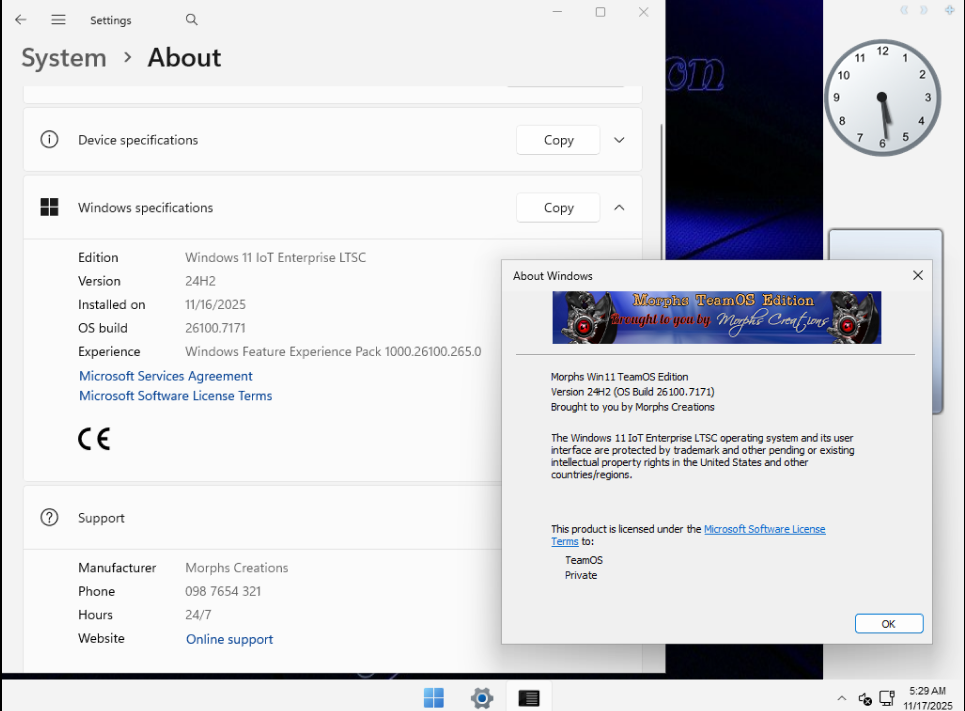Click the network icon in system tray

(887, 698)
